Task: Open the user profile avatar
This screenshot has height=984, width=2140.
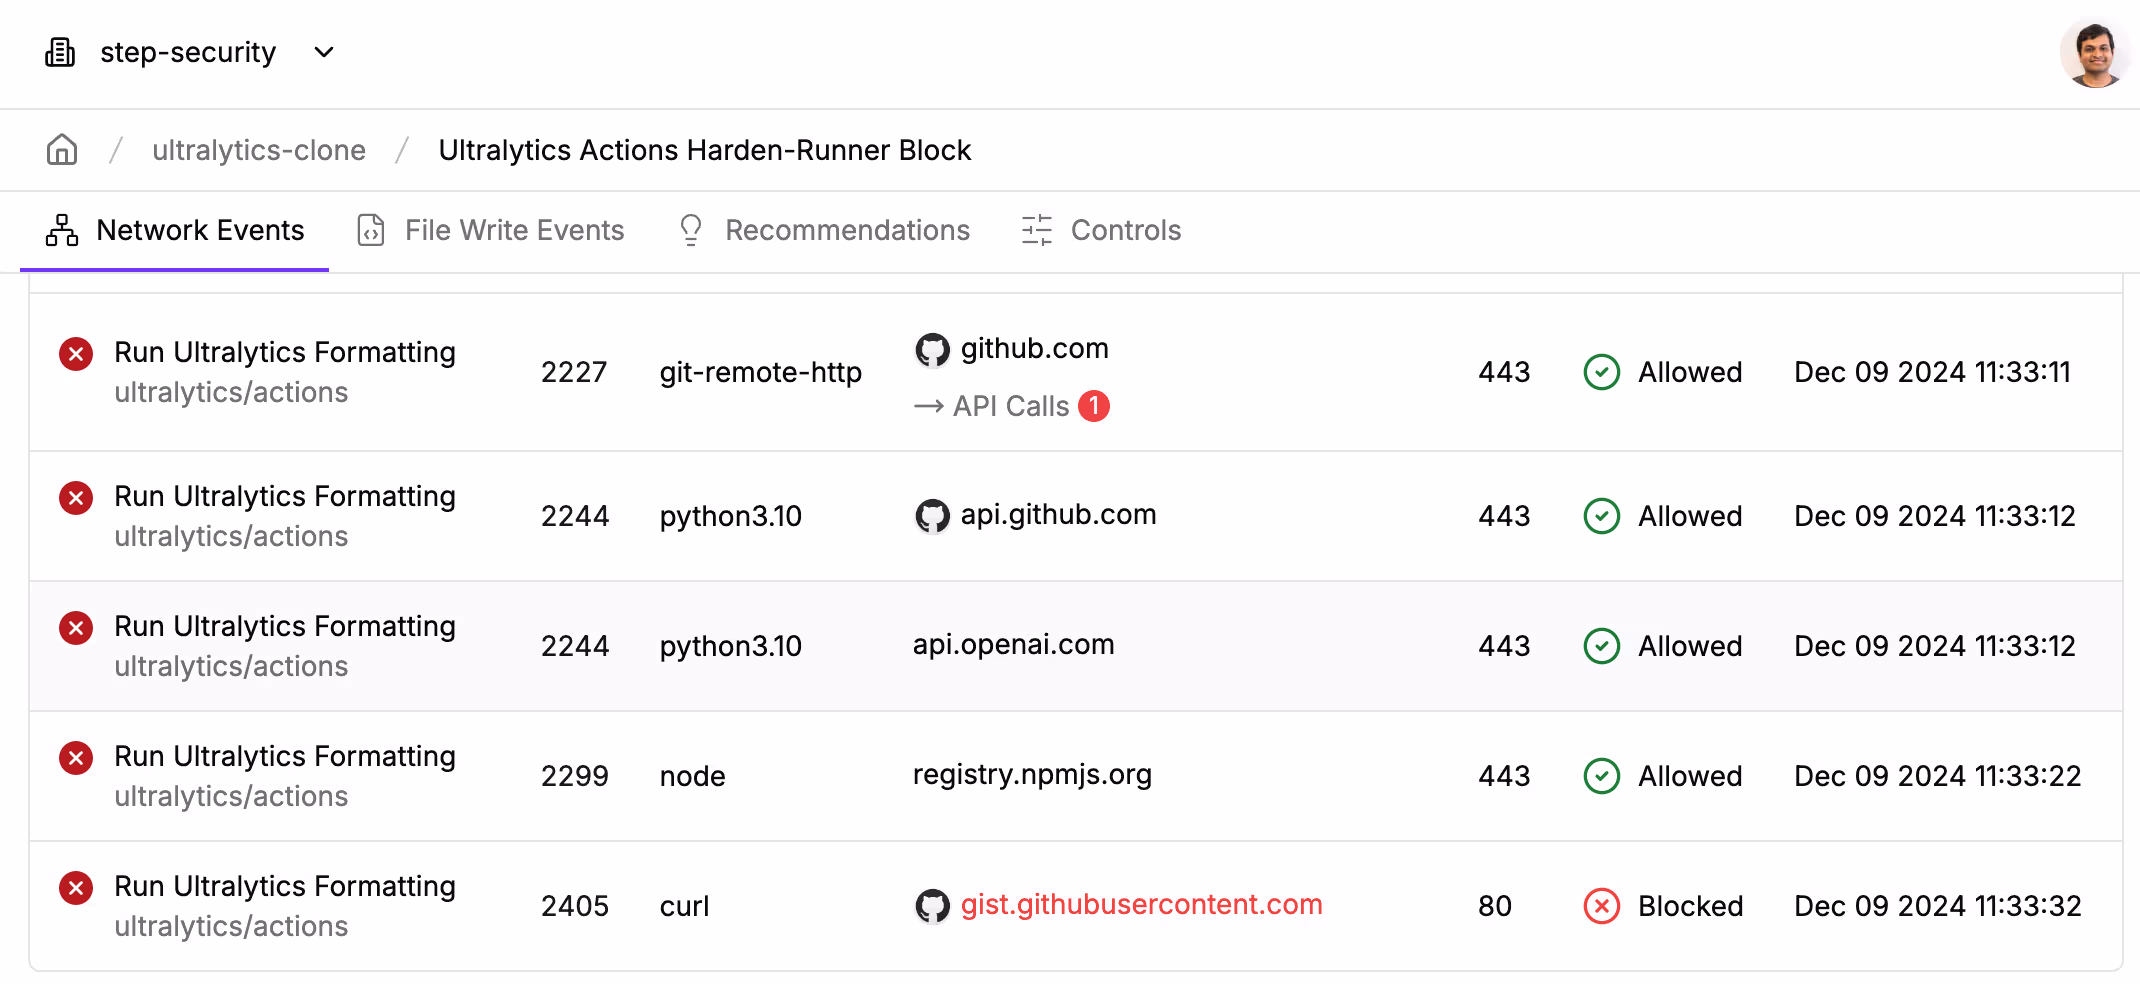Action: point(2094,53)
